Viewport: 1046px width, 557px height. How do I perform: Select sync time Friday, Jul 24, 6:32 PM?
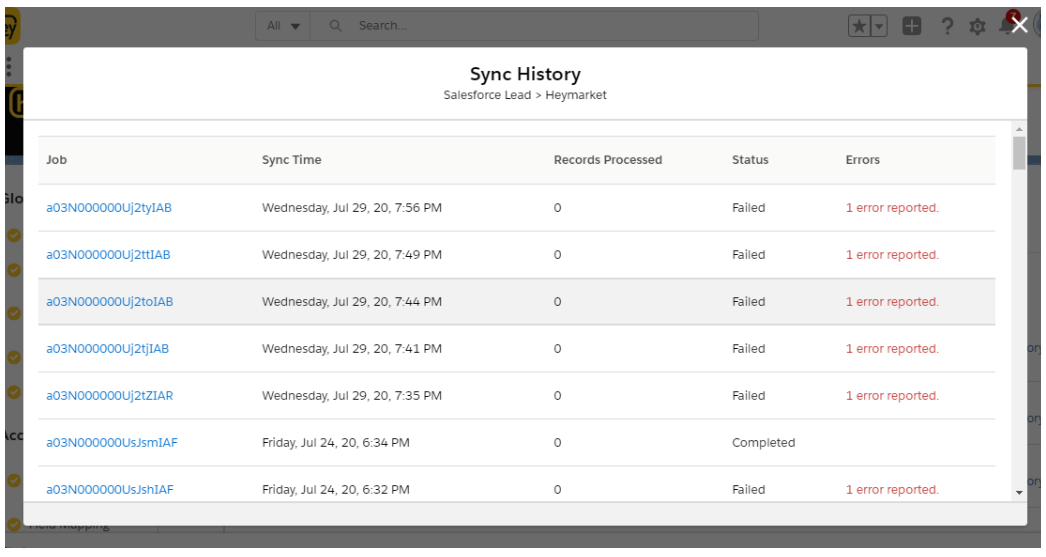(336, 489)
